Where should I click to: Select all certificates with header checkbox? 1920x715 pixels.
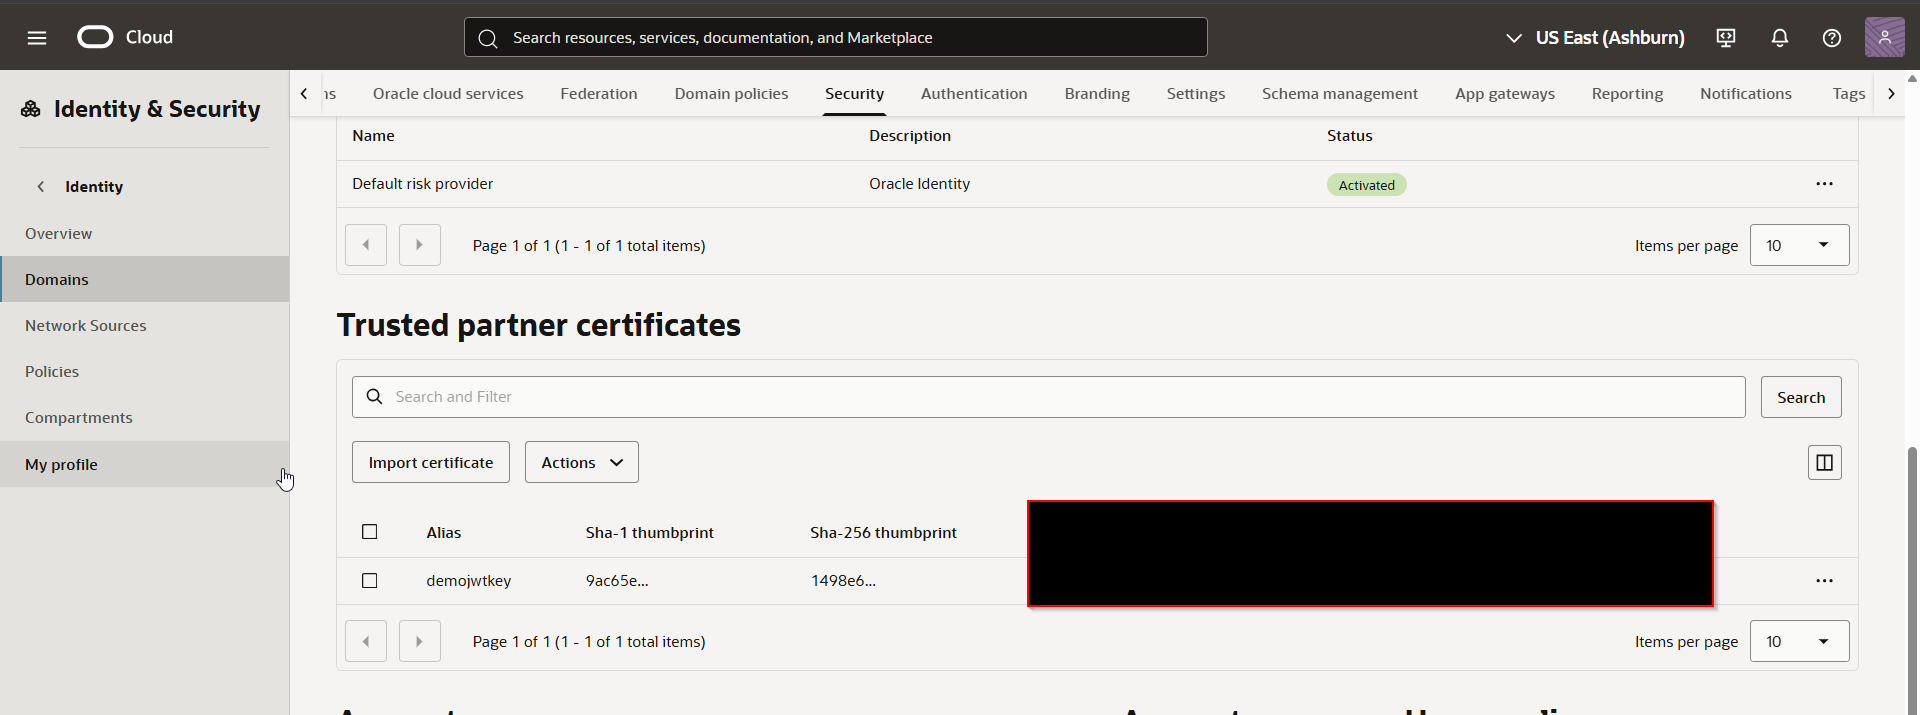(x=370, y=532)
